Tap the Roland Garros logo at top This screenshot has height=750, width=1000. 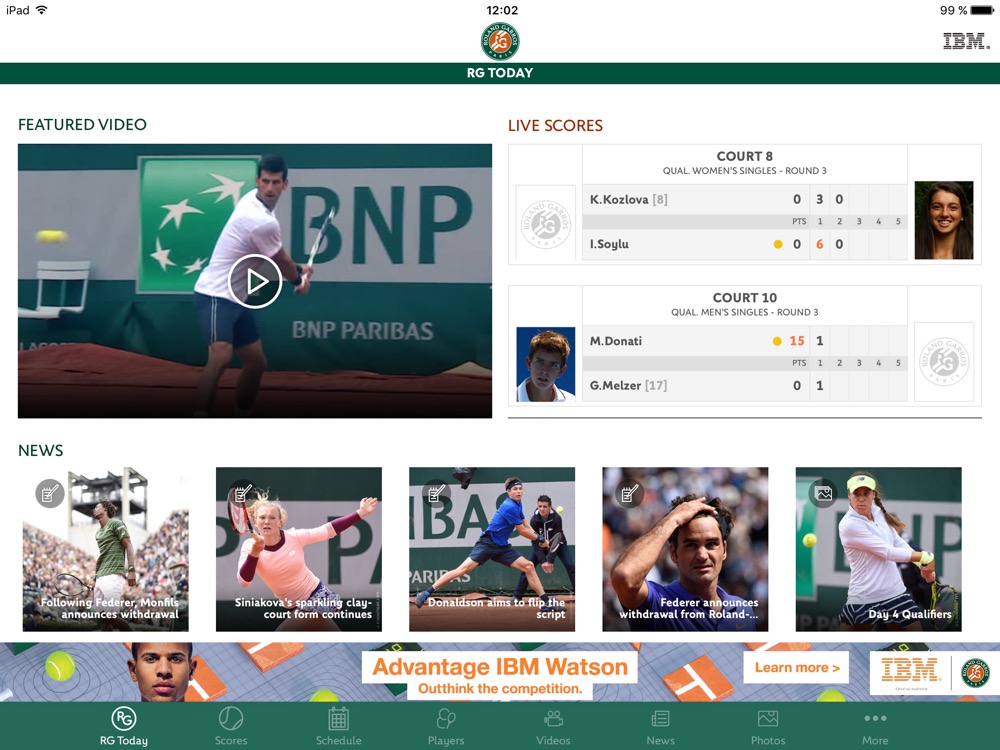pos(500,42)
